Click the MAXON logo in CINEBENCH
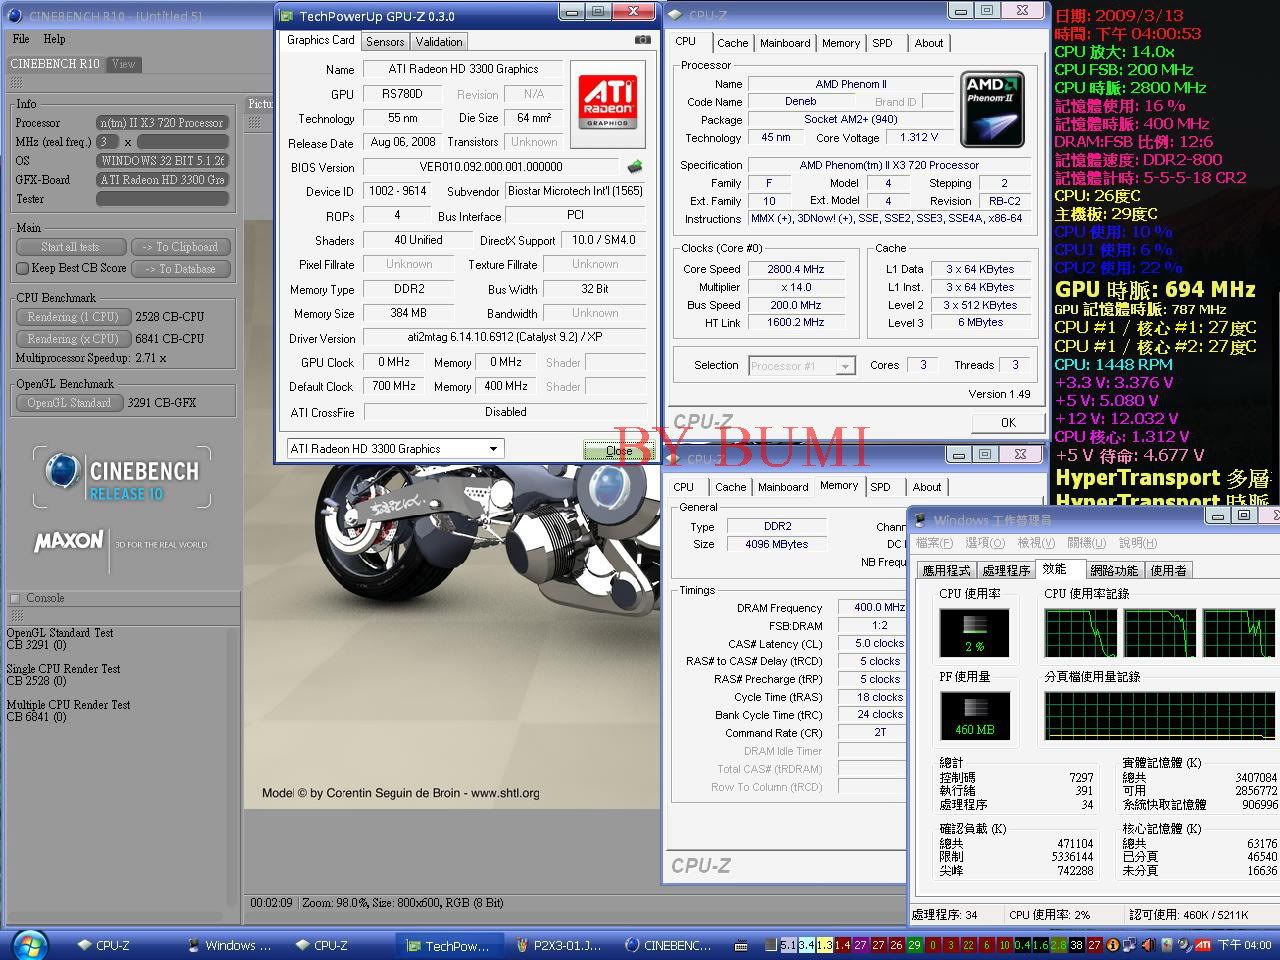 68,541
